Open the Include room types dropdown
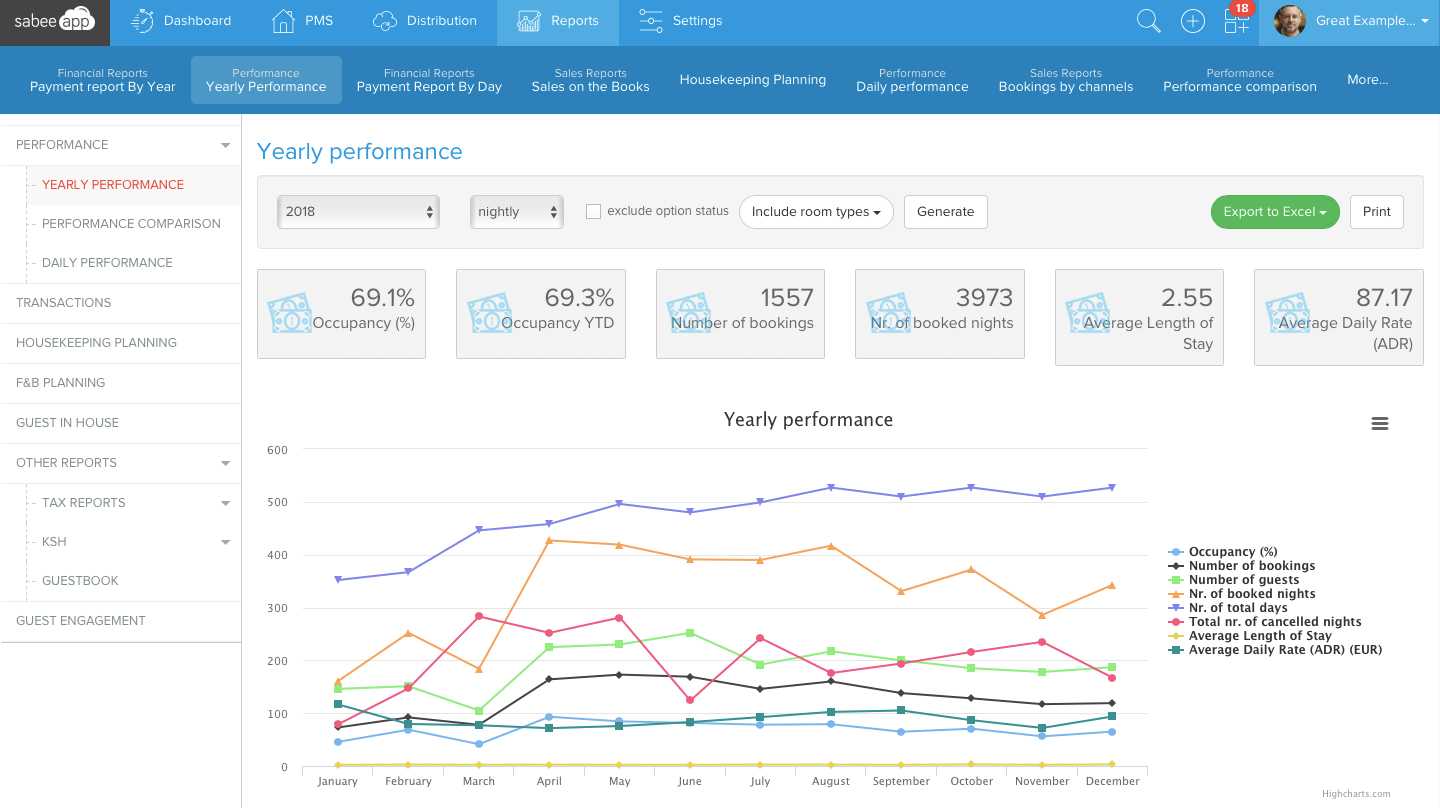Viewport: 1440px width, 808px height. (816, 212)
